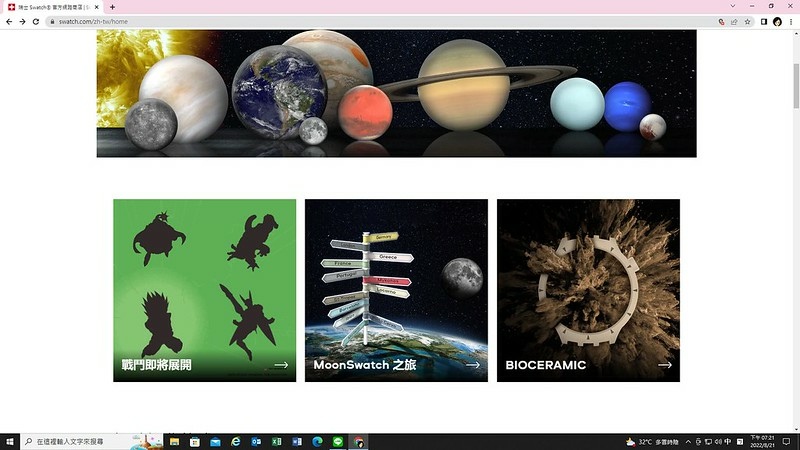The width and height of the screenshot is (800, 450).
Task: Open volume control in tray
Action: click(x=718, y=442)
